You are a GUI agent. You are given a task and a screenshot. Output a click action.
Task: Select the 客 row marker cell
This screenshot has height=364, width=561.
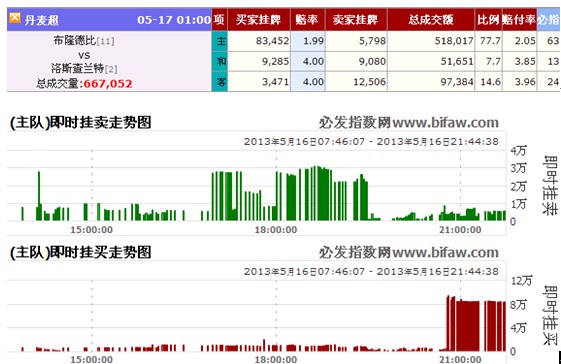(x=220, y=82)
